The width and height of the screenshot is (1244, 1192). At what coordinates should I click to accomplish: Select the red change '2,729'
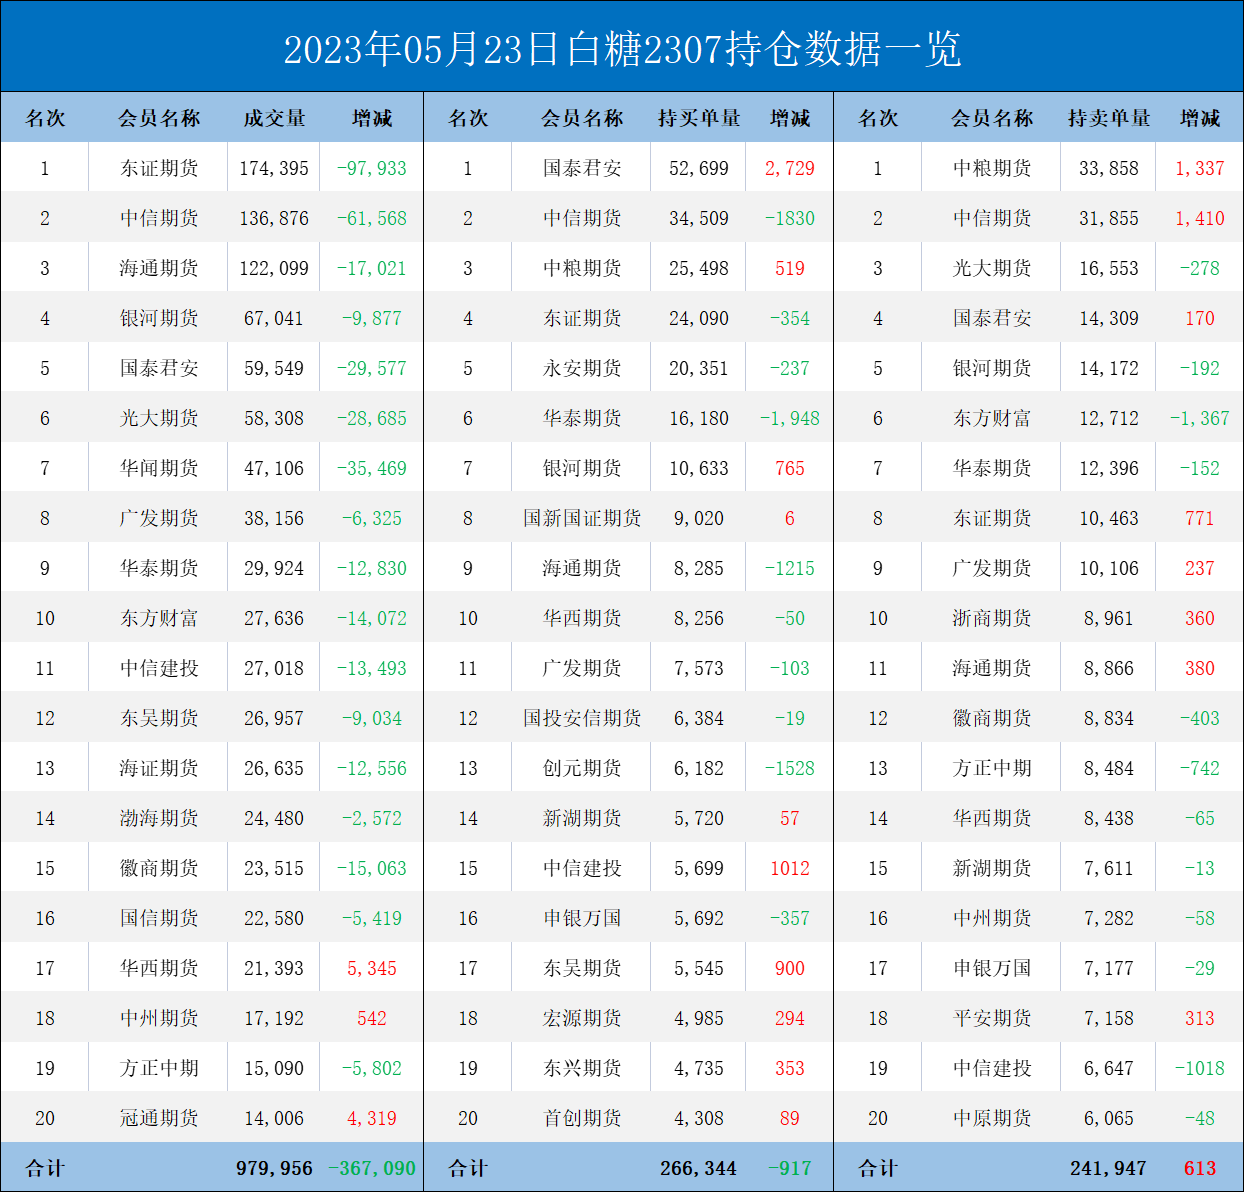coord(790,168)
